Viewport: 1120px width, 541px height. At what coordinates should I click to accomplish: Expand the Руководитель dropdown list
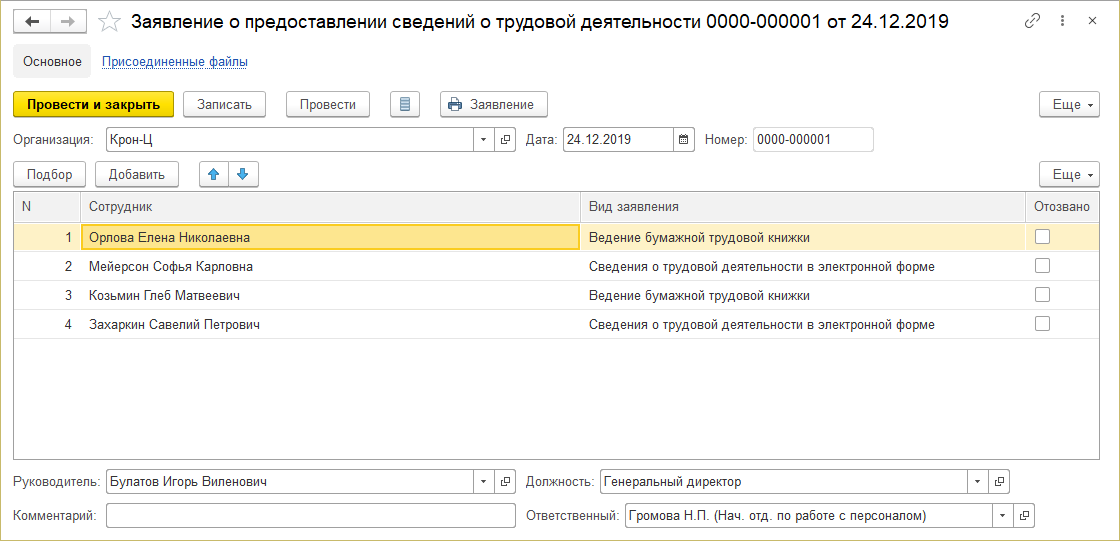pyautogui.click(x=483, y=482)
